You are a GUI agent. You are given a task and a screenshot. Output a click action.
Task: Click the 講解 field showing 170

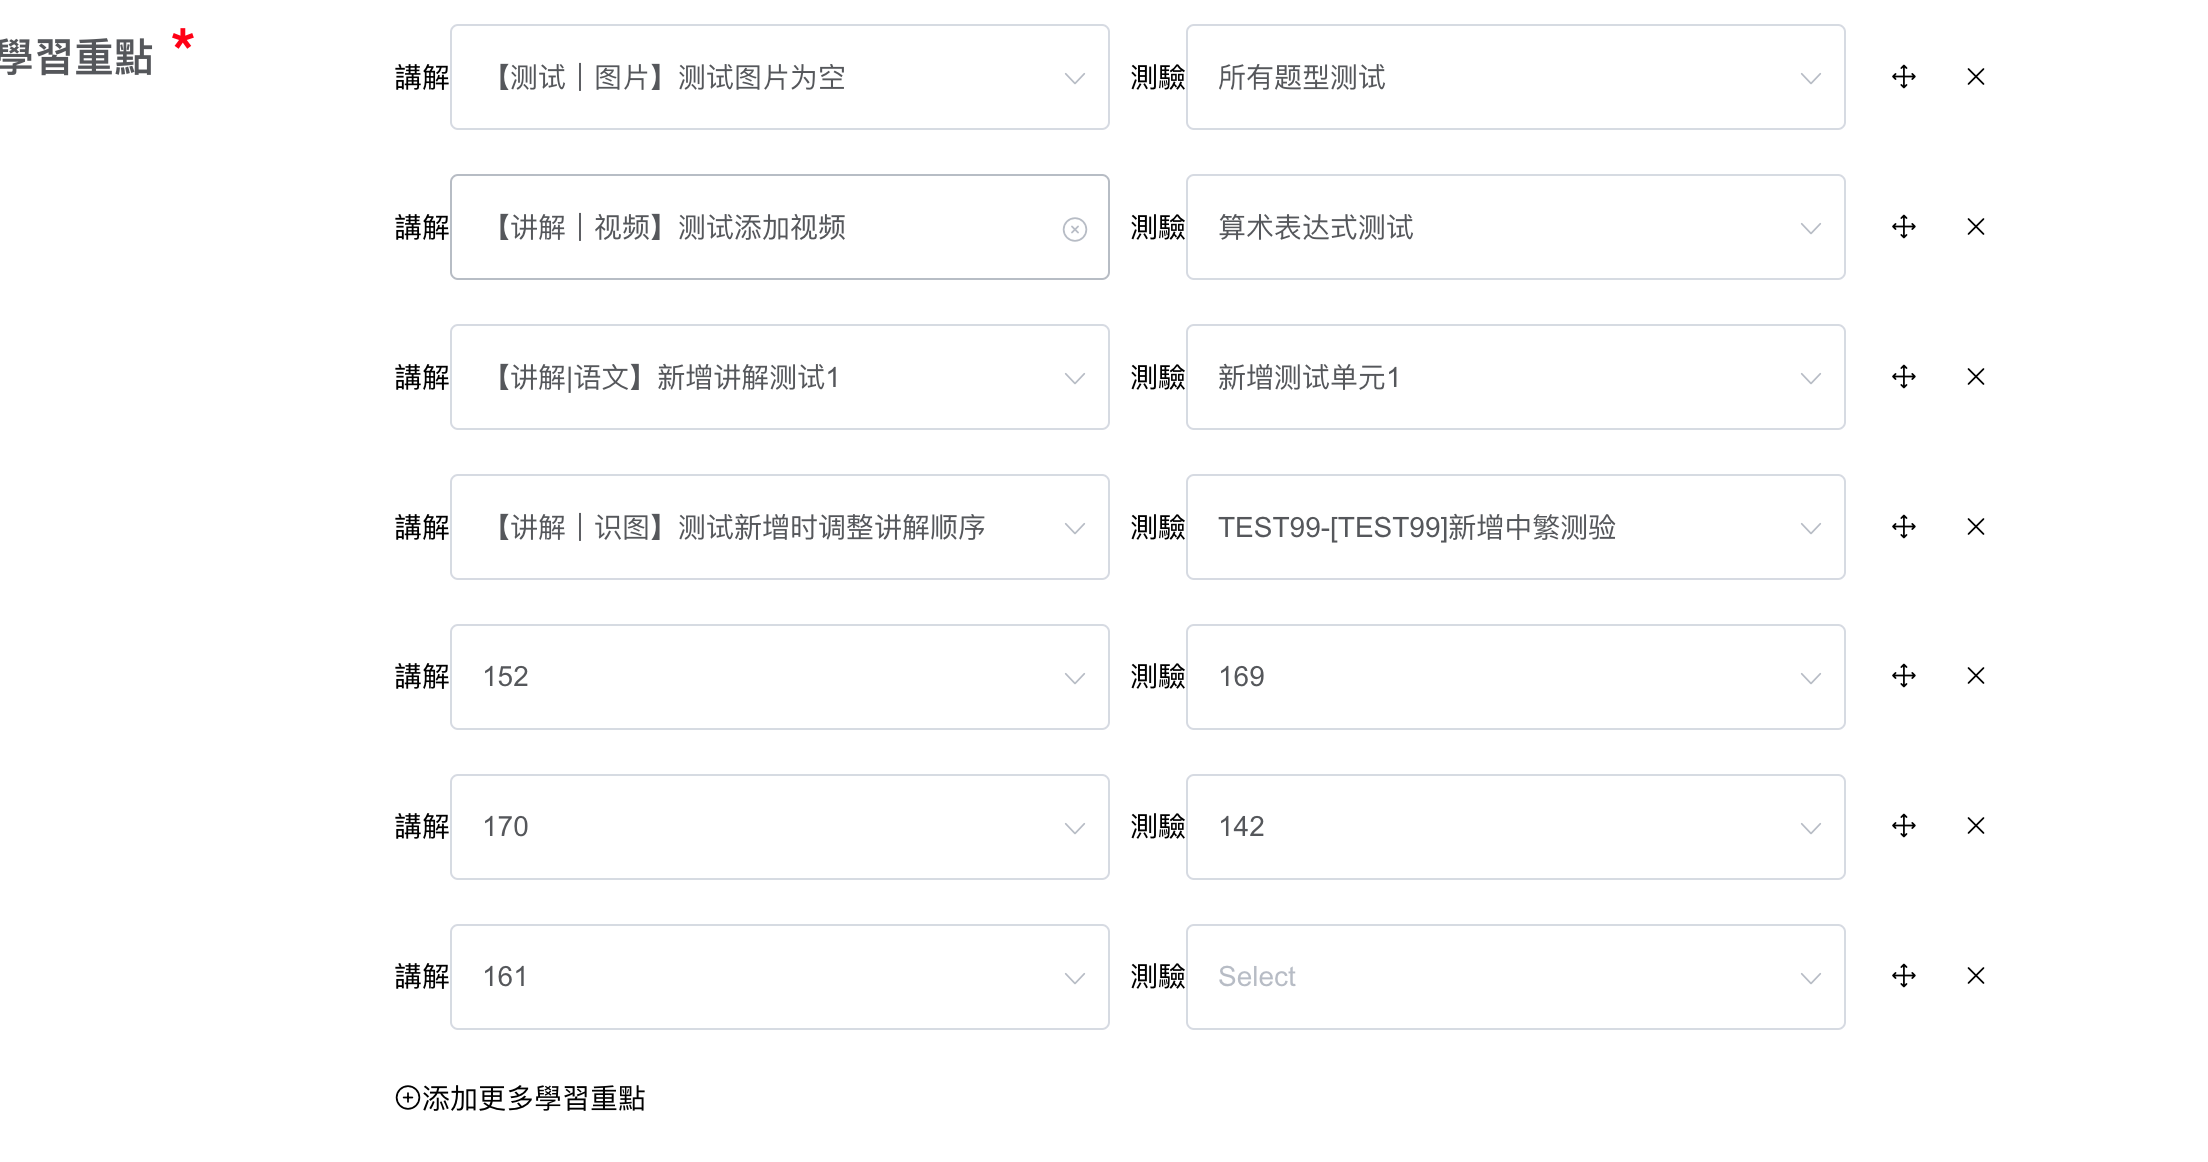[x=779, y=827]
